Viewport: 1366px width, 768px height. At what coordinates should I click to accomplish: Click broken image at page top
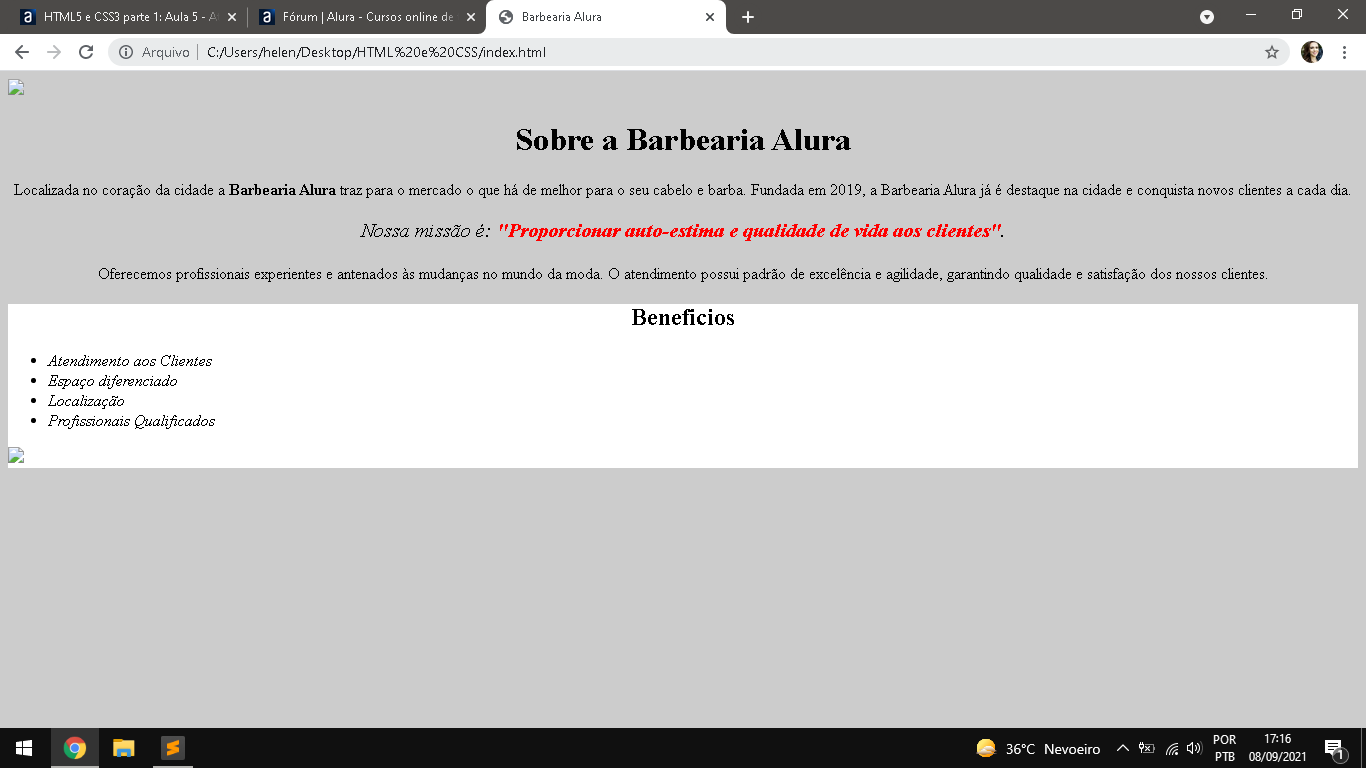point(16,87)
